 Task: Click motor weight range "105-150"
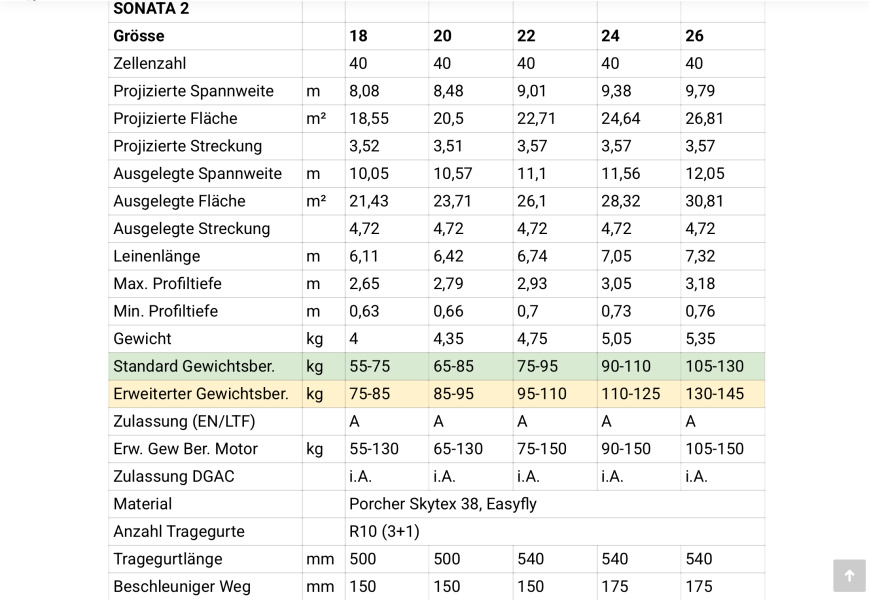(x=715, y=449)
